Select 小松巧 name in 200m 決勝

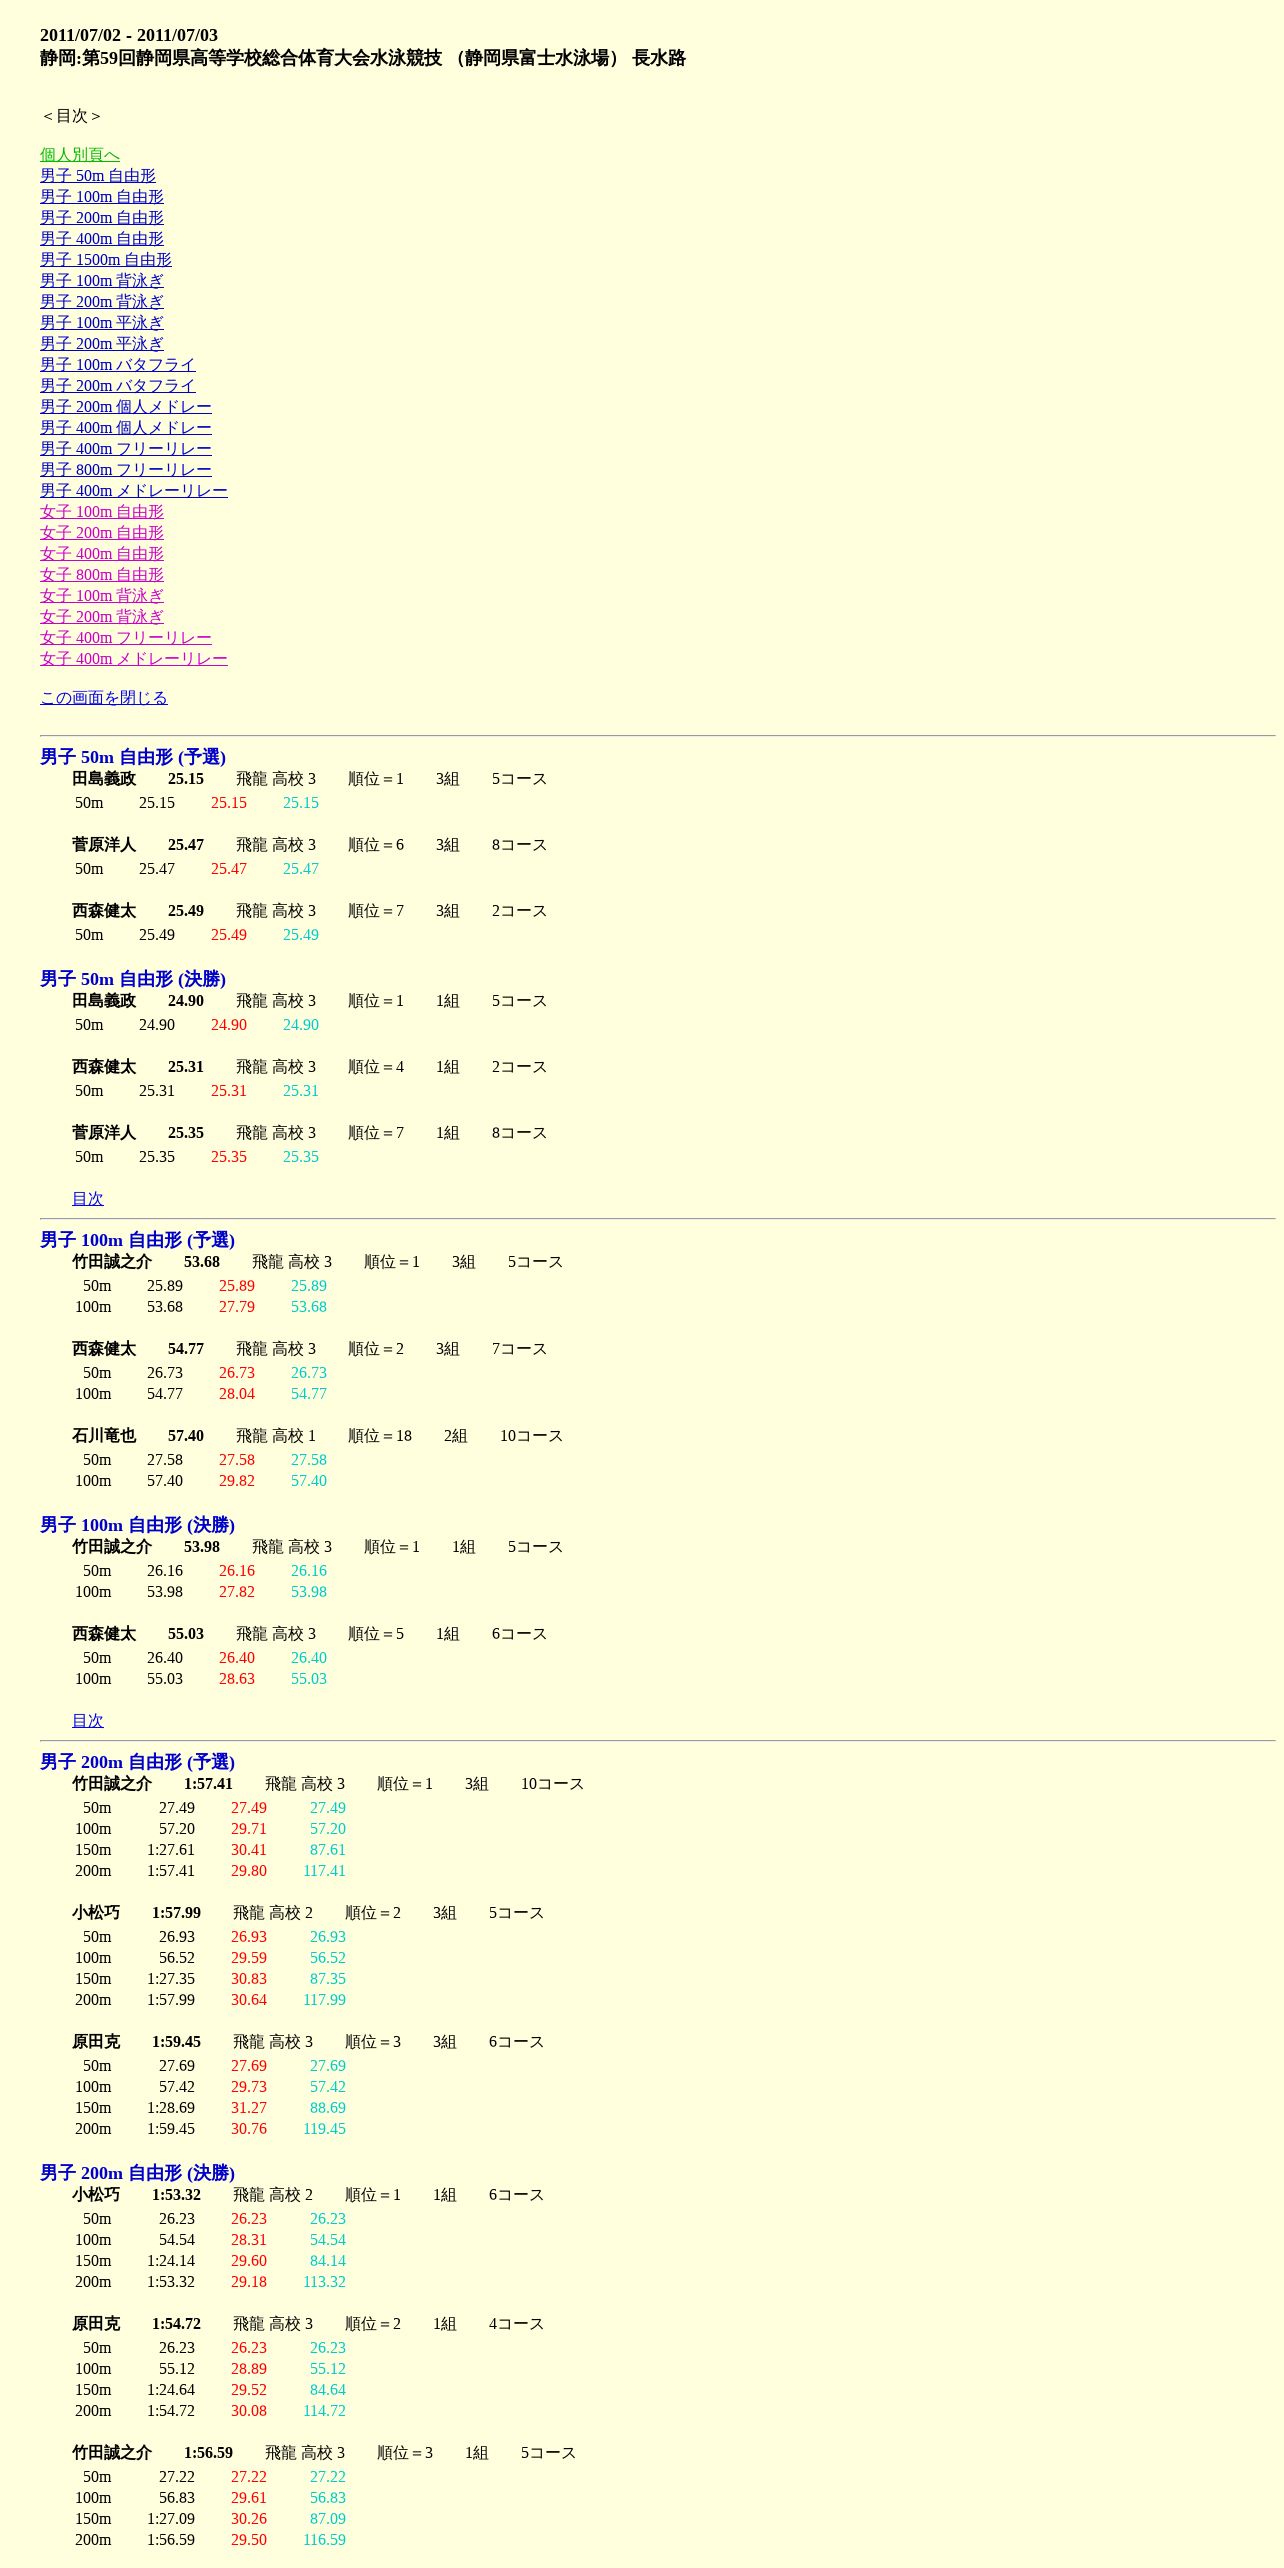pos(96,2195)
